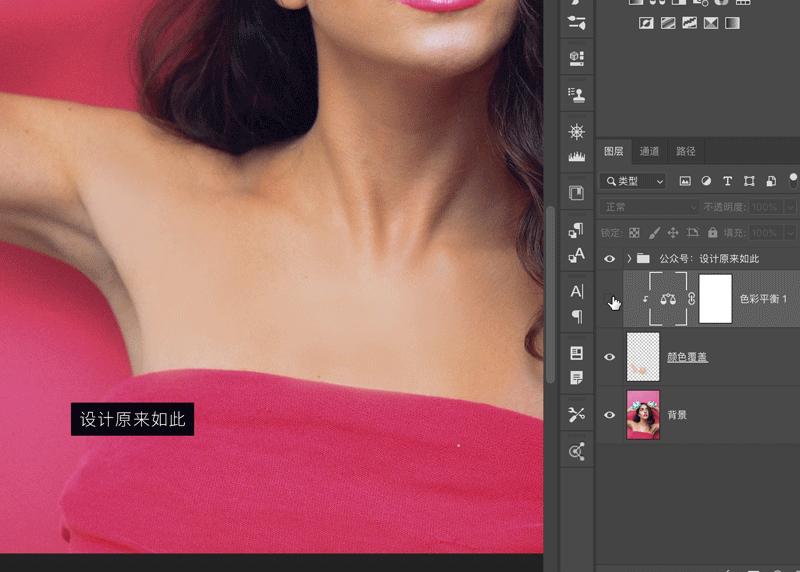Filter layers by pixel image icon
The image size is (800, 572).
click(x=685, y=181)
